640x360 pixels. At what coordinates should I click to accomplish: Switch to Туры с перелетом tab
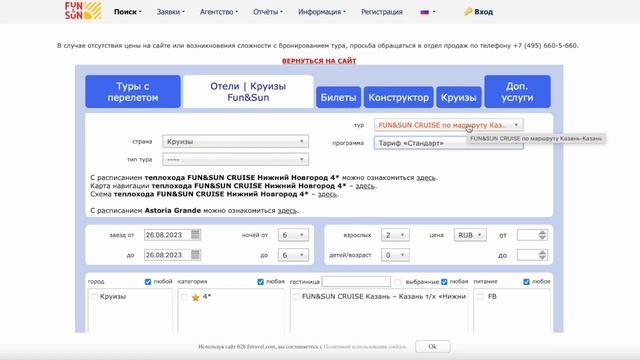pyautogui.click(x=133, y=91)
